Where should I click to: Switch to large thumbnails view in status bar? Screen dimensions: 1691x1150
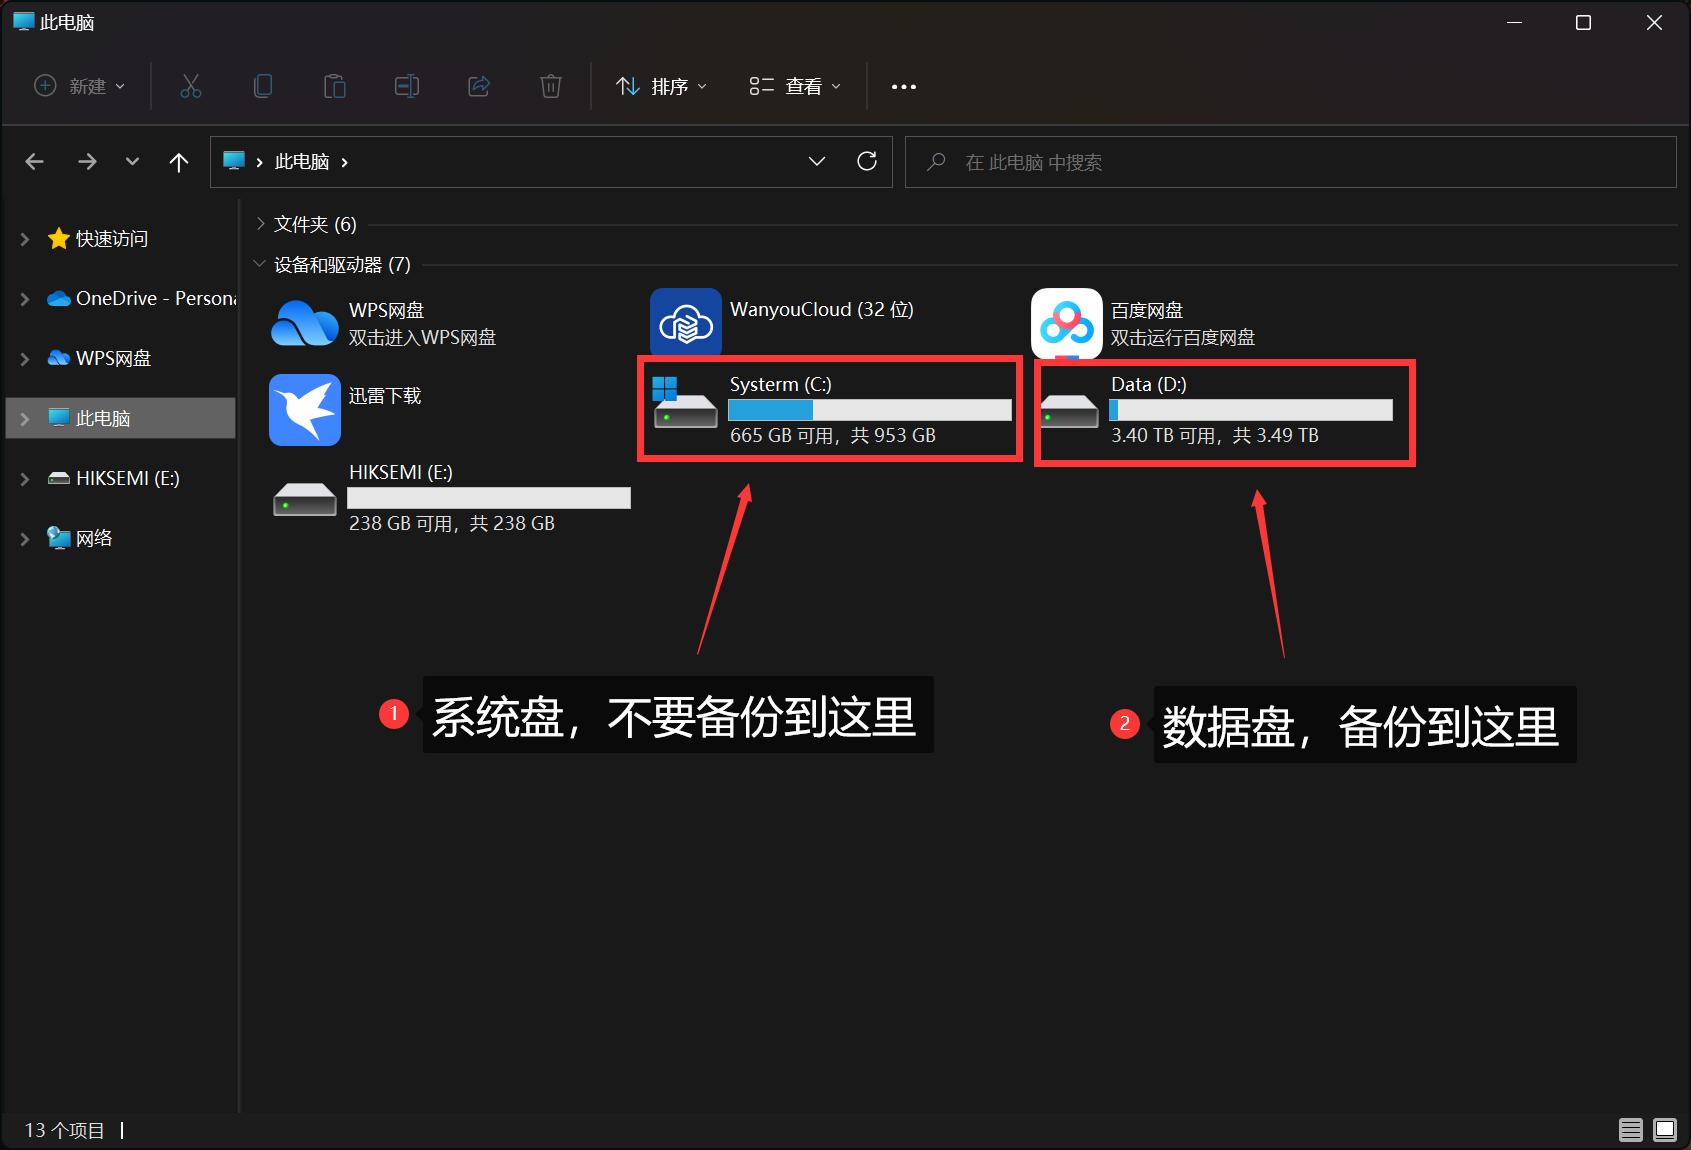[1665, 1130]
